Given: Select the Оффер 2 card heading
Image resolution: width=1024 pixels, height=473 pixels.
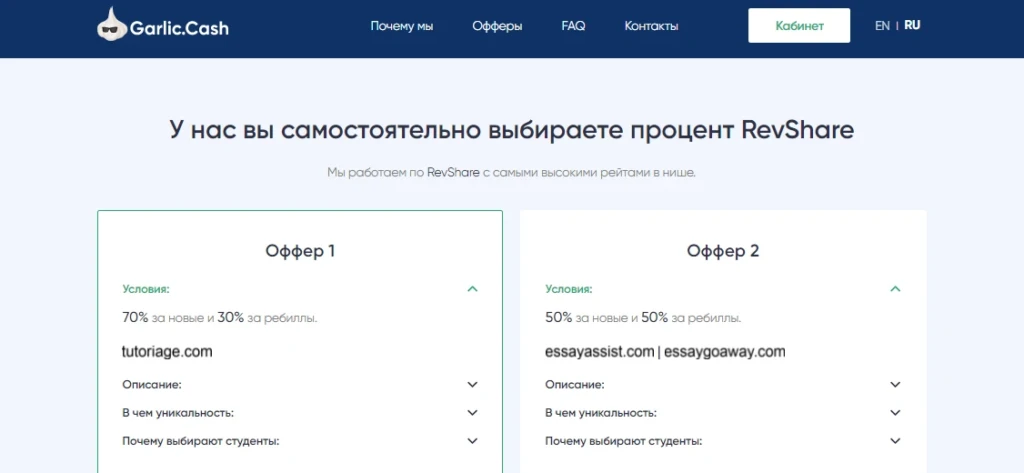Looking at the screenshot, I should pyautogui.click(x=723, y=251).
